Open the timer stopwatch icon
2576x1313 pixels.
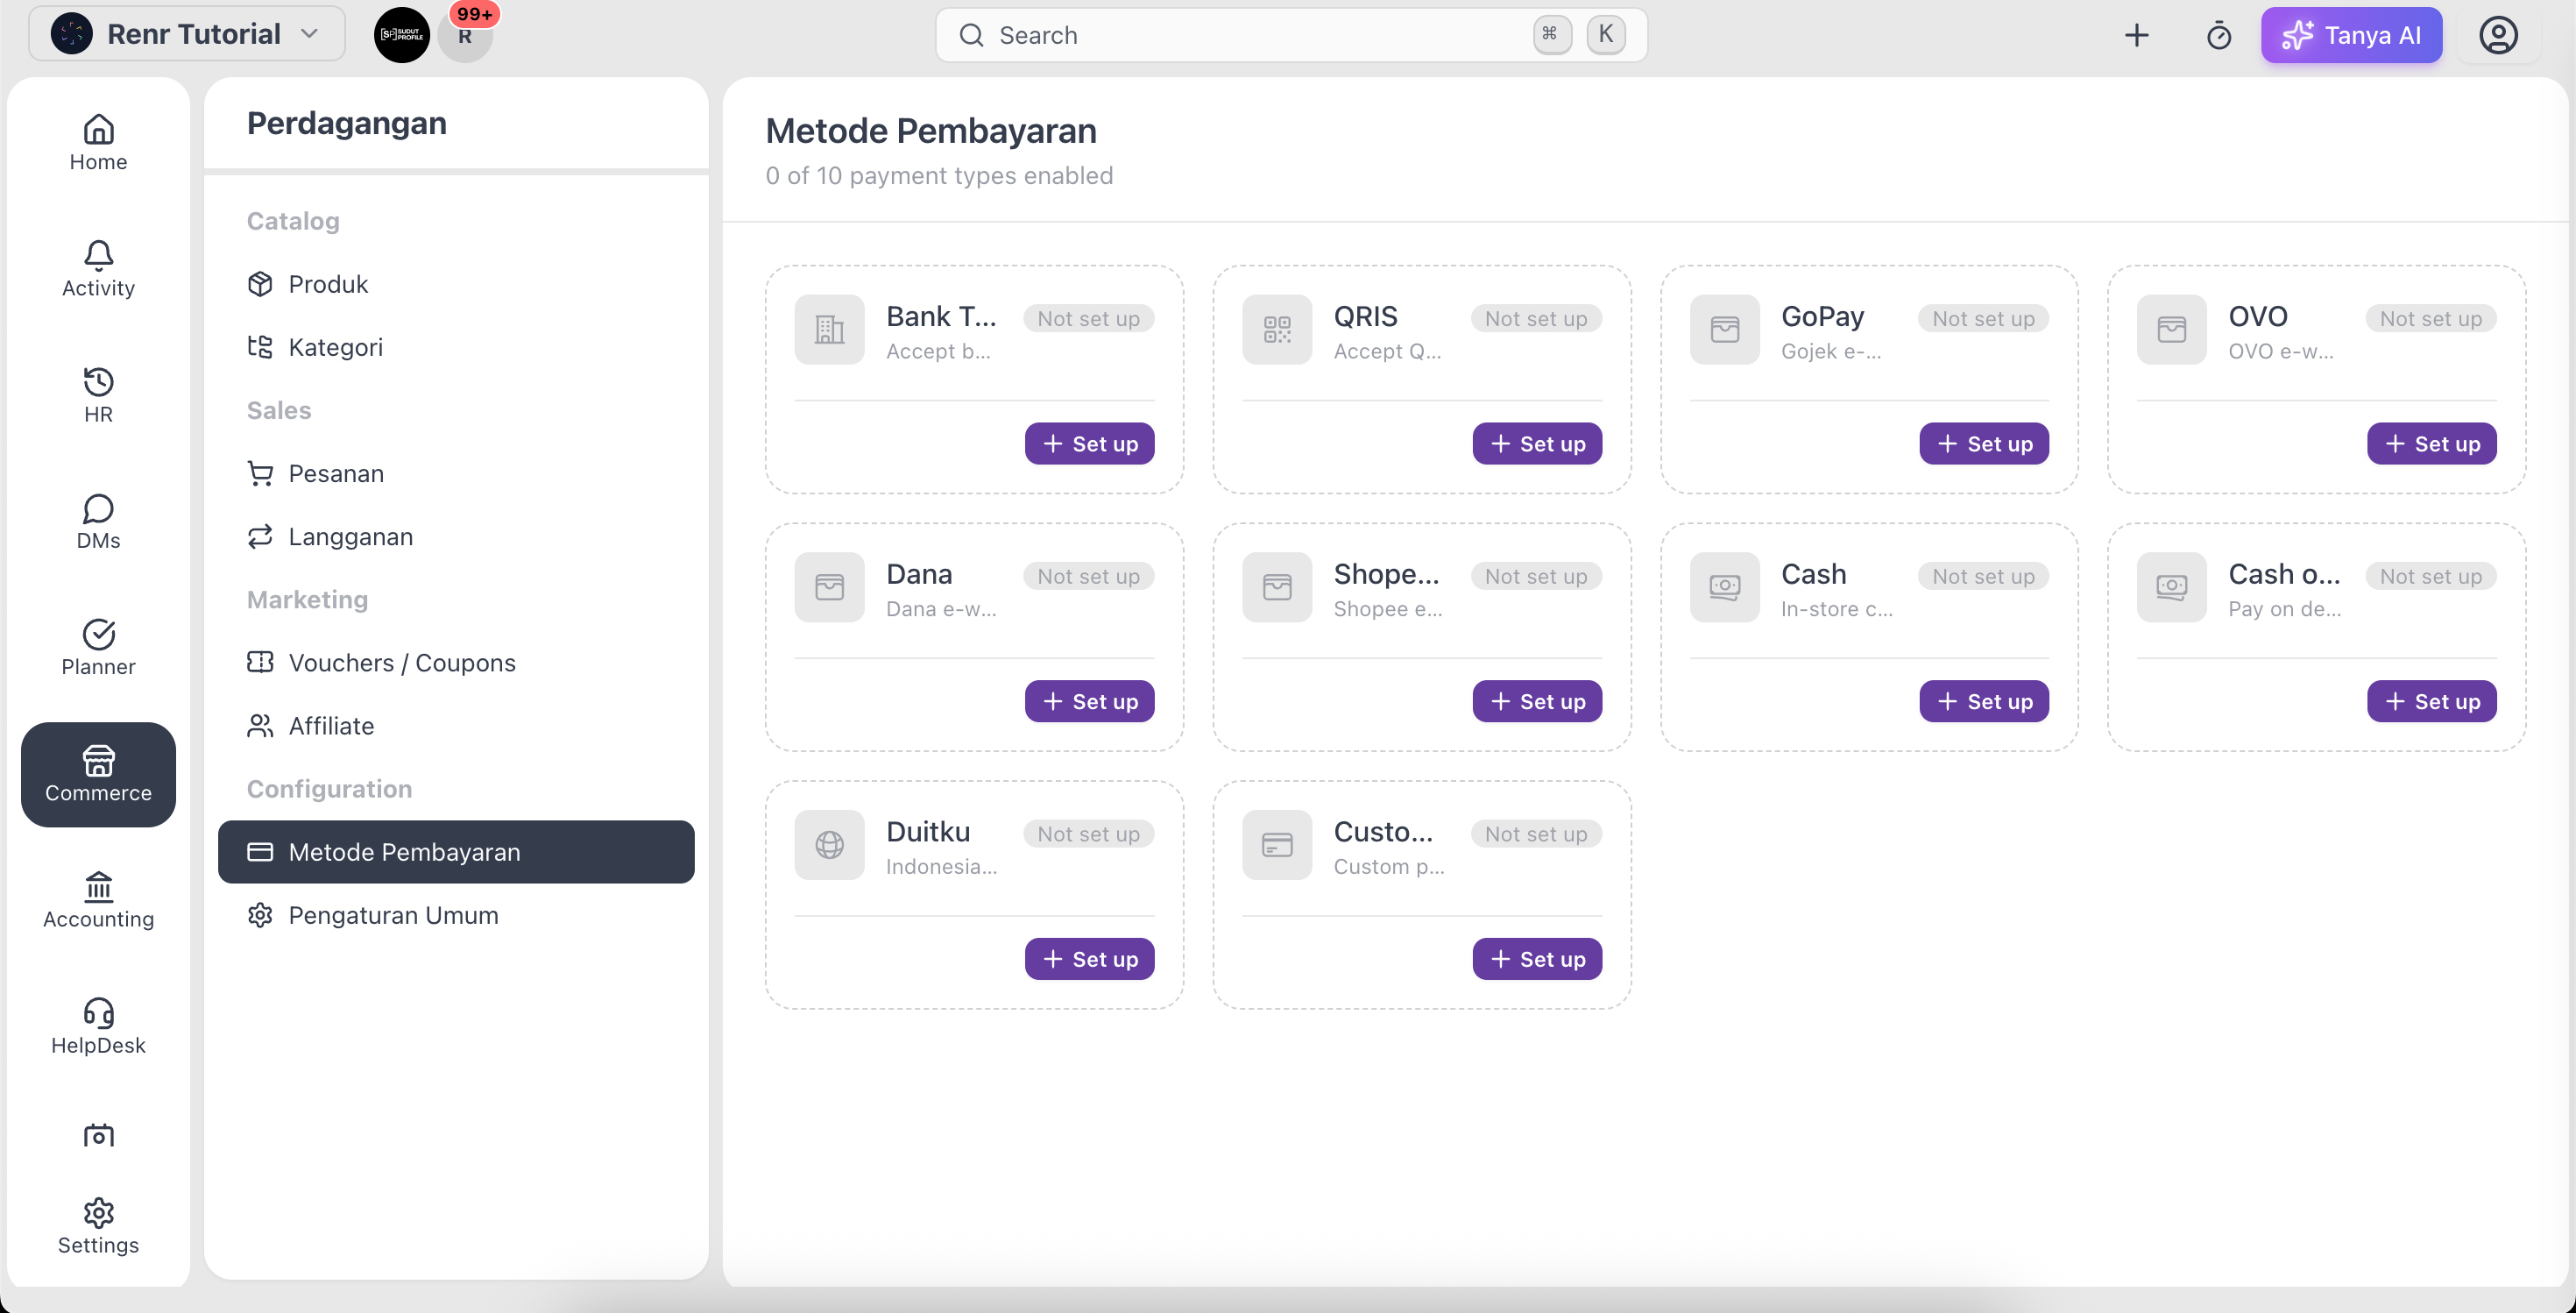click(2218, 35)
